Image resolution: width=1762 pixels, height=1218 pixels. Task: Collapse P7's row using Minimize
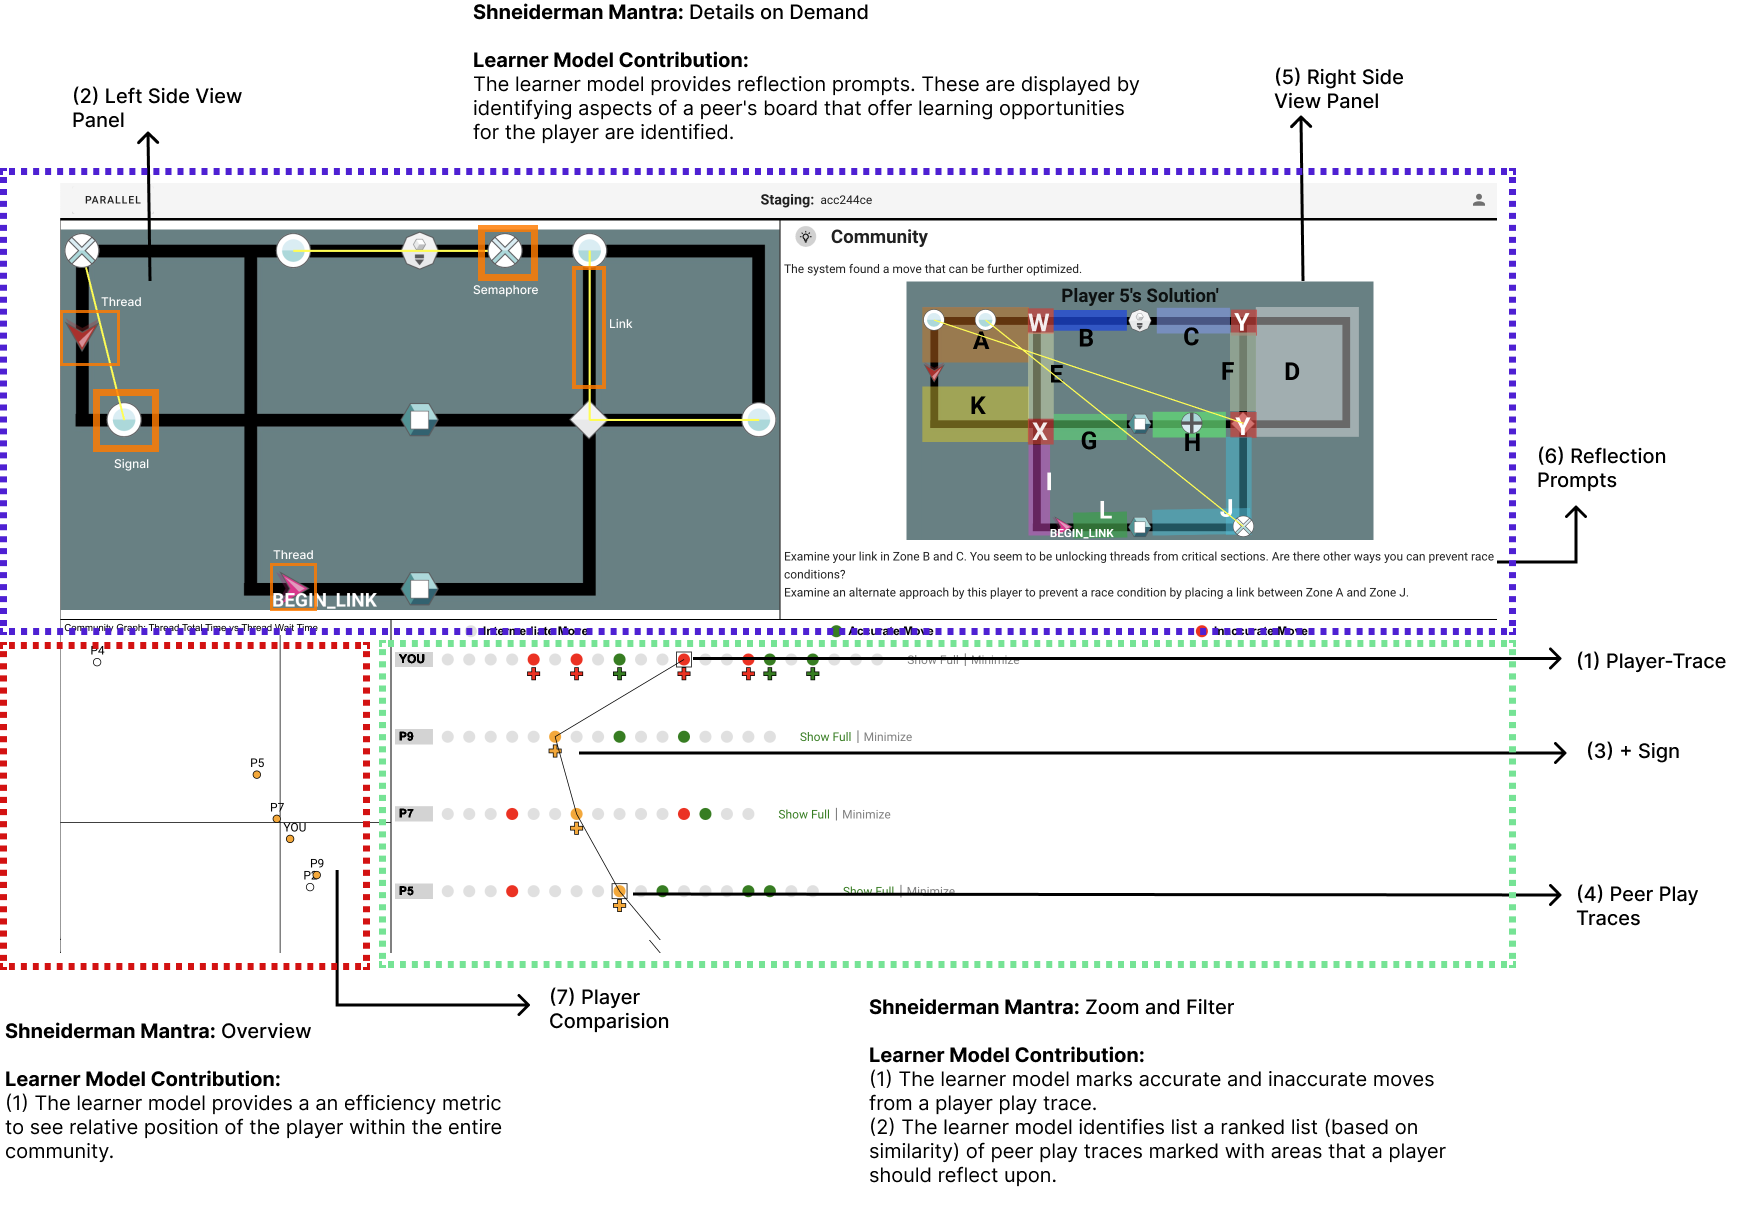click(864, 814)
